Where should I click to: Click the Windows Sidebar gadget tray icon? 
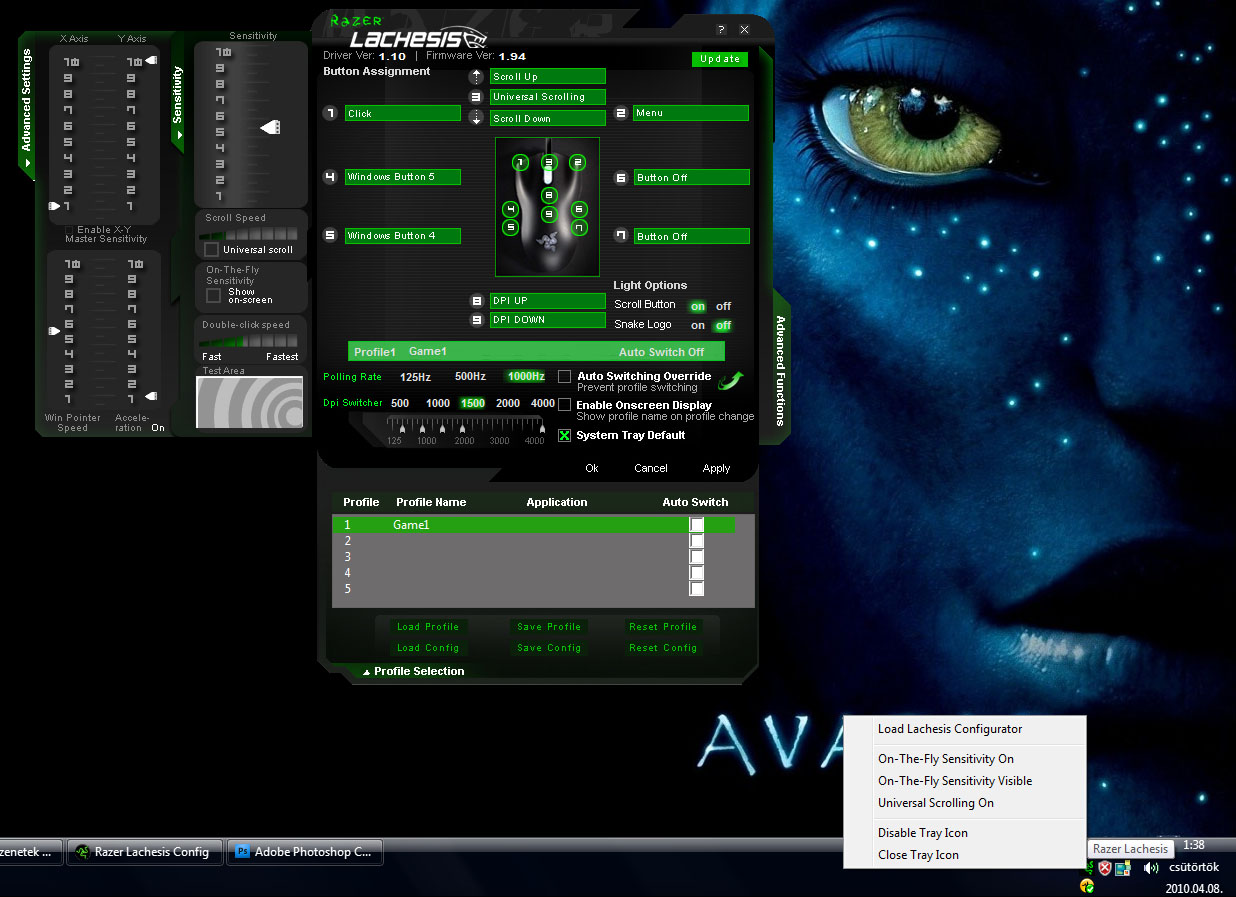point(1123,868)
